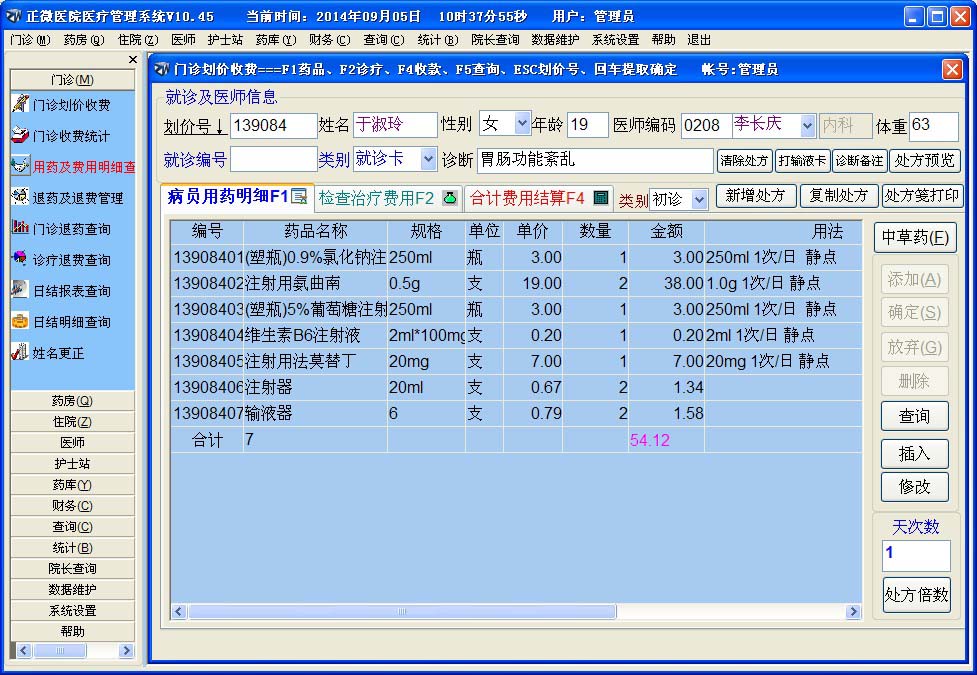The image size is (977, 675).
Task: Open 姓名更正 sidebar icon
Action: click(20, 353)
